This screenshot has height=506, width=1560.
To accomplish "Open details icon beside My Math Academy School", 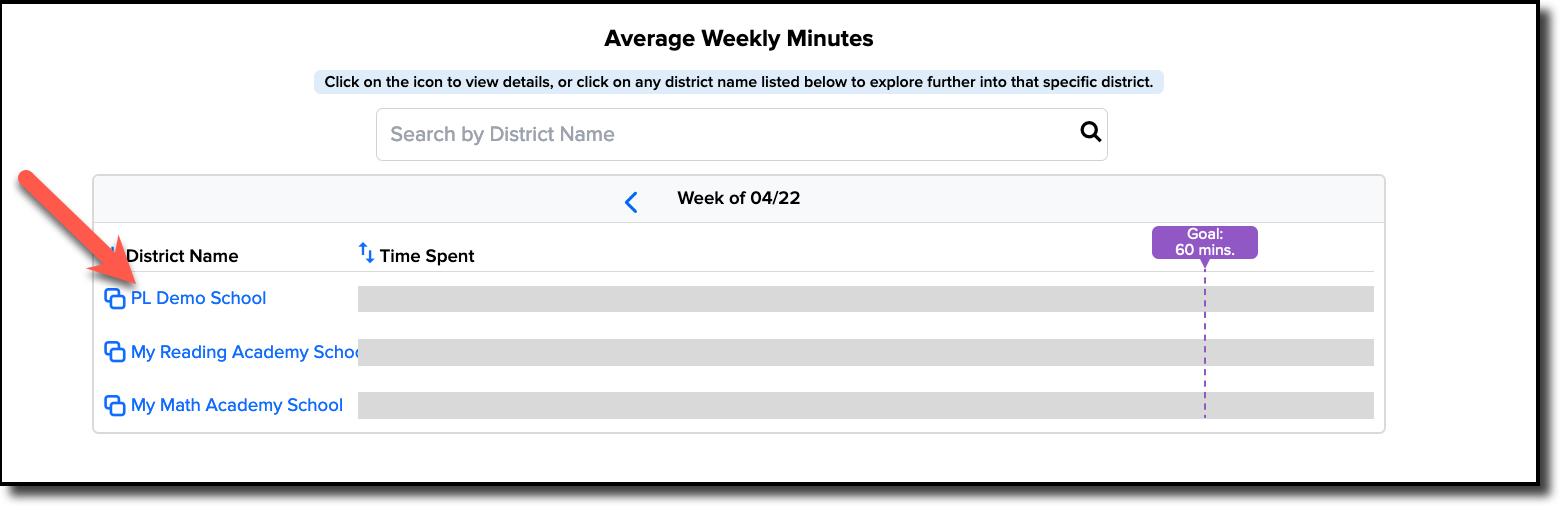I will click(115, 405).
